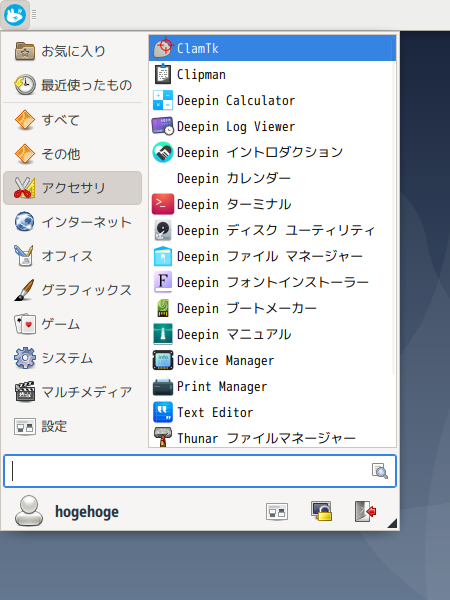The image size is (450, 600).
Task: Click the log out icon
Action: point(365,511)
